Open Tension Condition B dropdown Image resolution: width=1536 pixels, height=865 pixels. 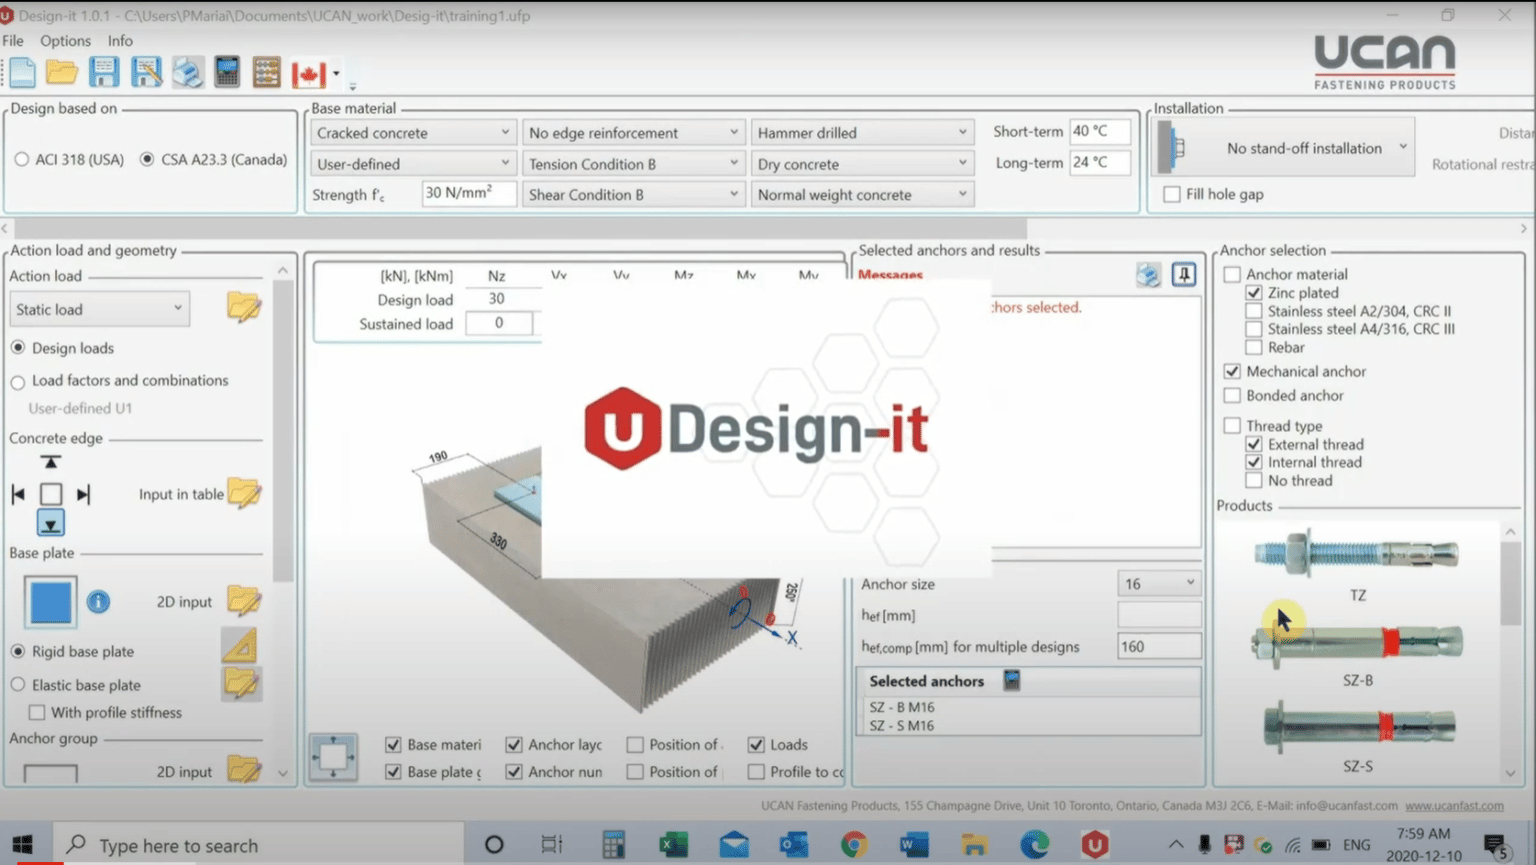point(633,163)
